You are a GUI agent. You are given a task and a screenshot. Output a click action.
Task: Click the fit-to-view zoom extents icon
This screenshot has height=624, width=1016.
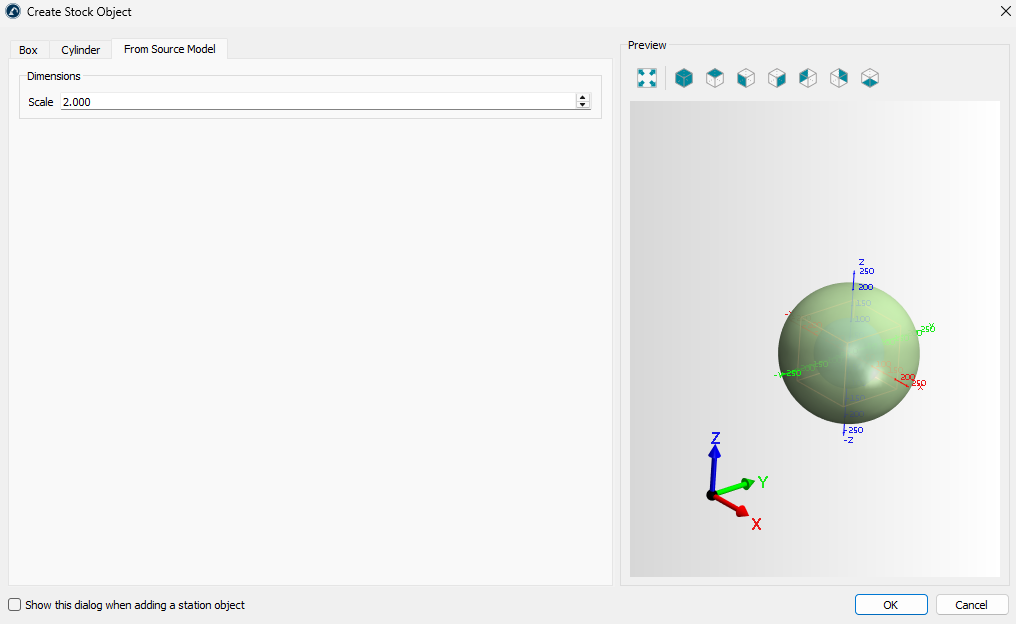647,78
